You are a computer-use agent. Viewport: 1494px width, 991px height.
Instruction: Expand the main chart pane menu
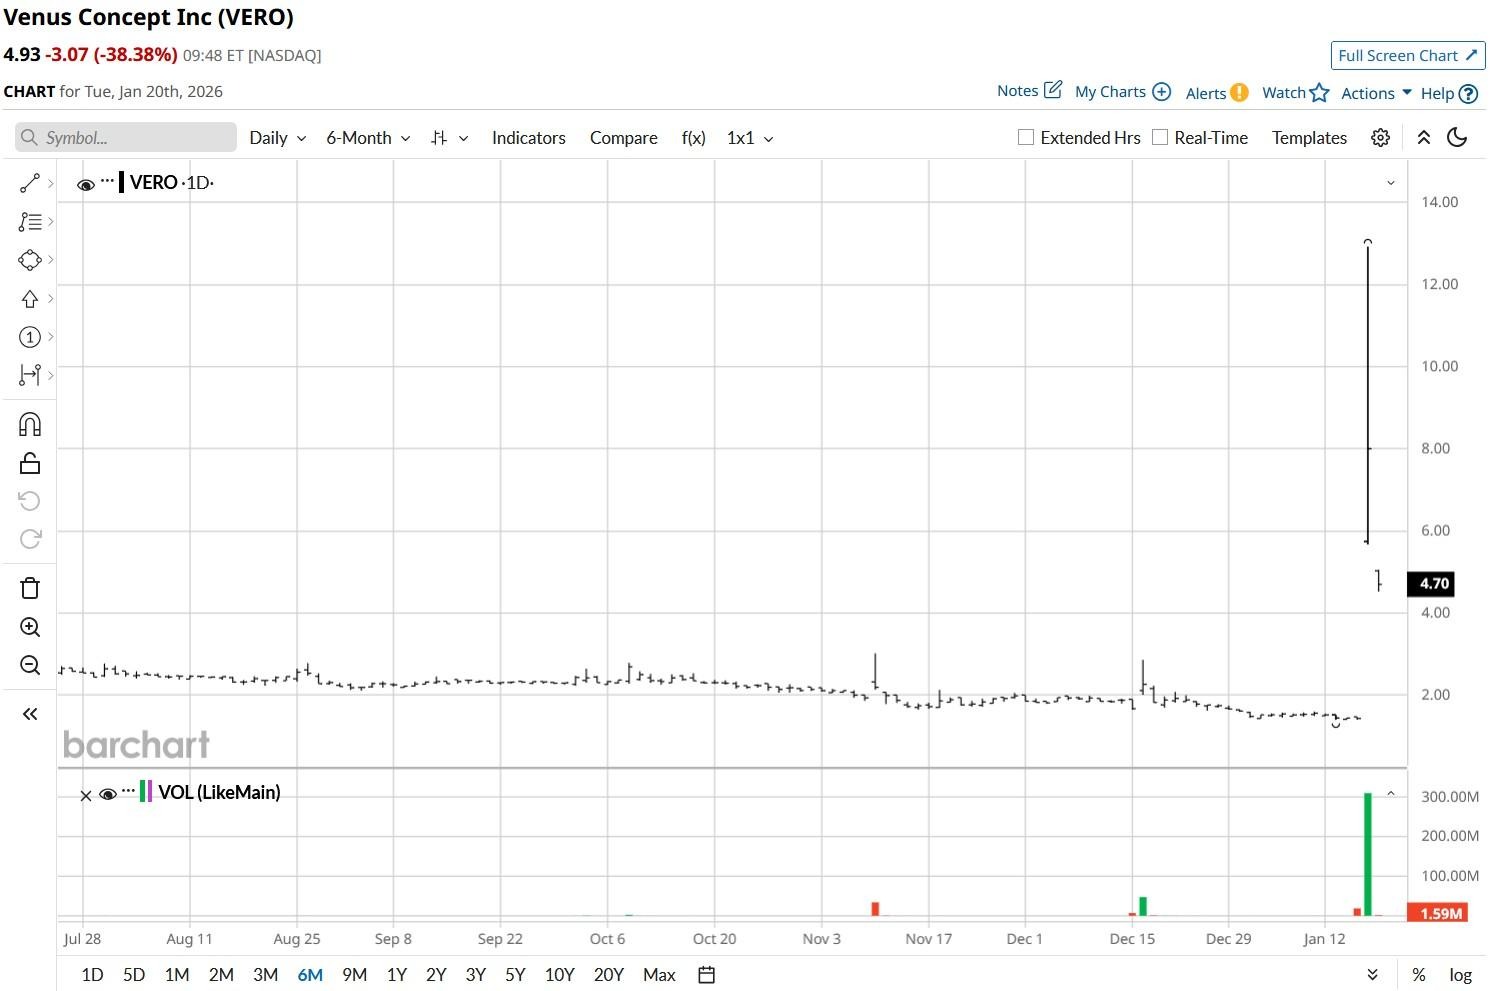tap(1390, 183)
